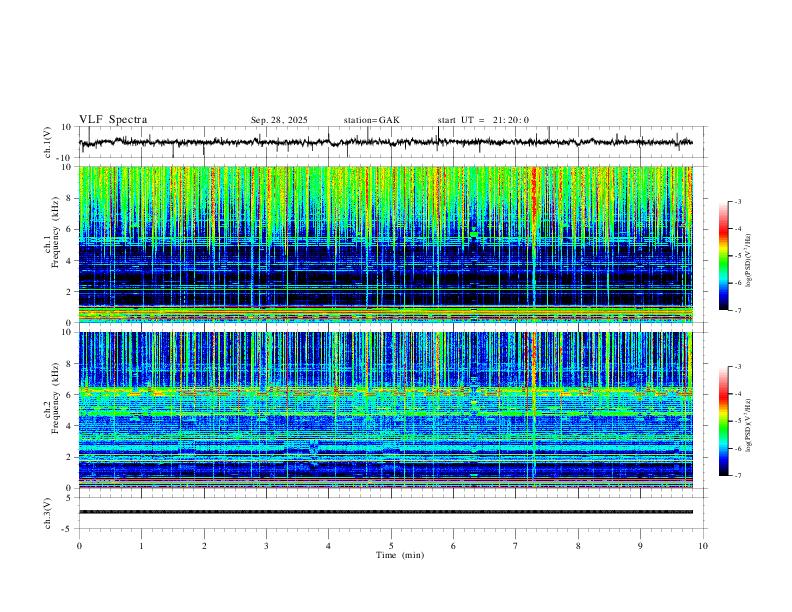Click the ch.3 voltage trace band
This screenshot has height=612, width=792.
tap(386, 512)
